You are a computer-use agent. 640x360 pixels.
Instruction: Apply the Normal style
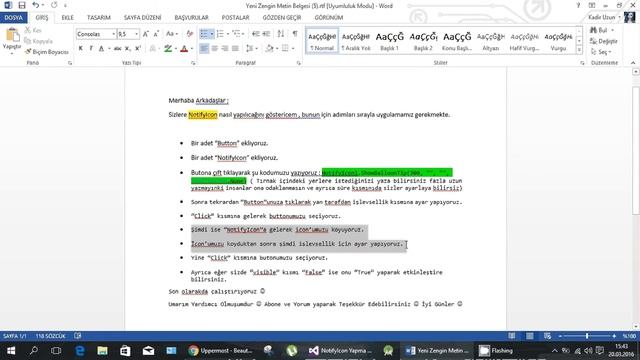(x=322, y=41)
